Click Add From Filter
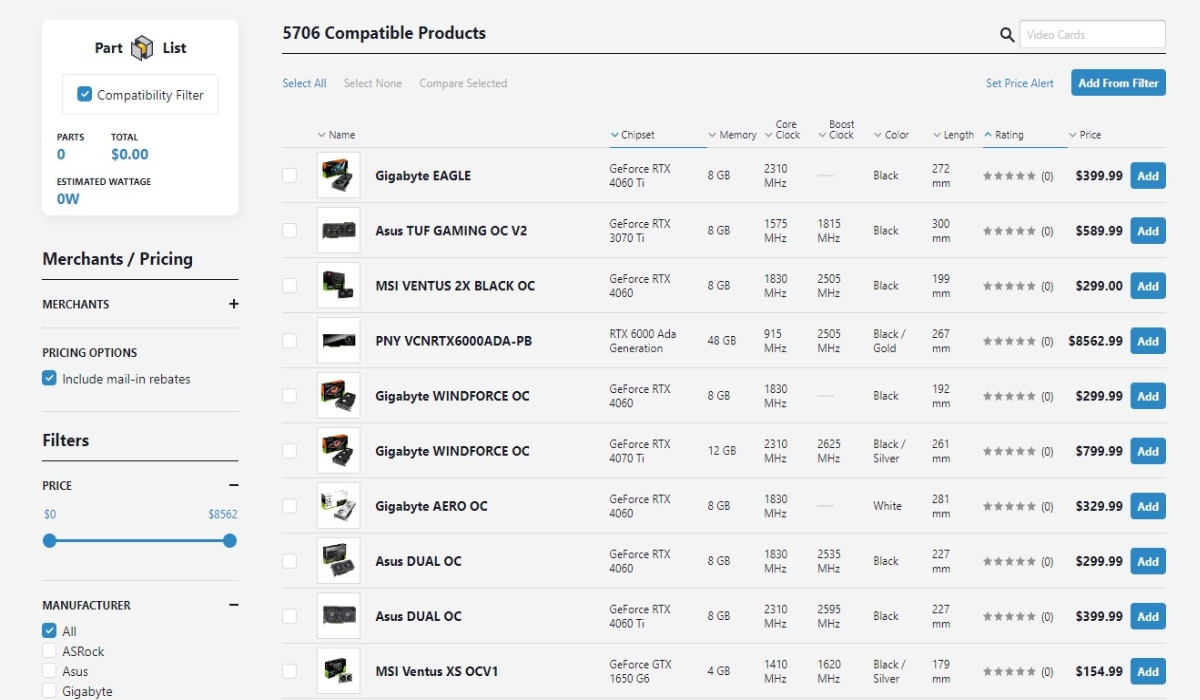The width and height of the screenshot is (1200, 700). [x=1118, y=83]
